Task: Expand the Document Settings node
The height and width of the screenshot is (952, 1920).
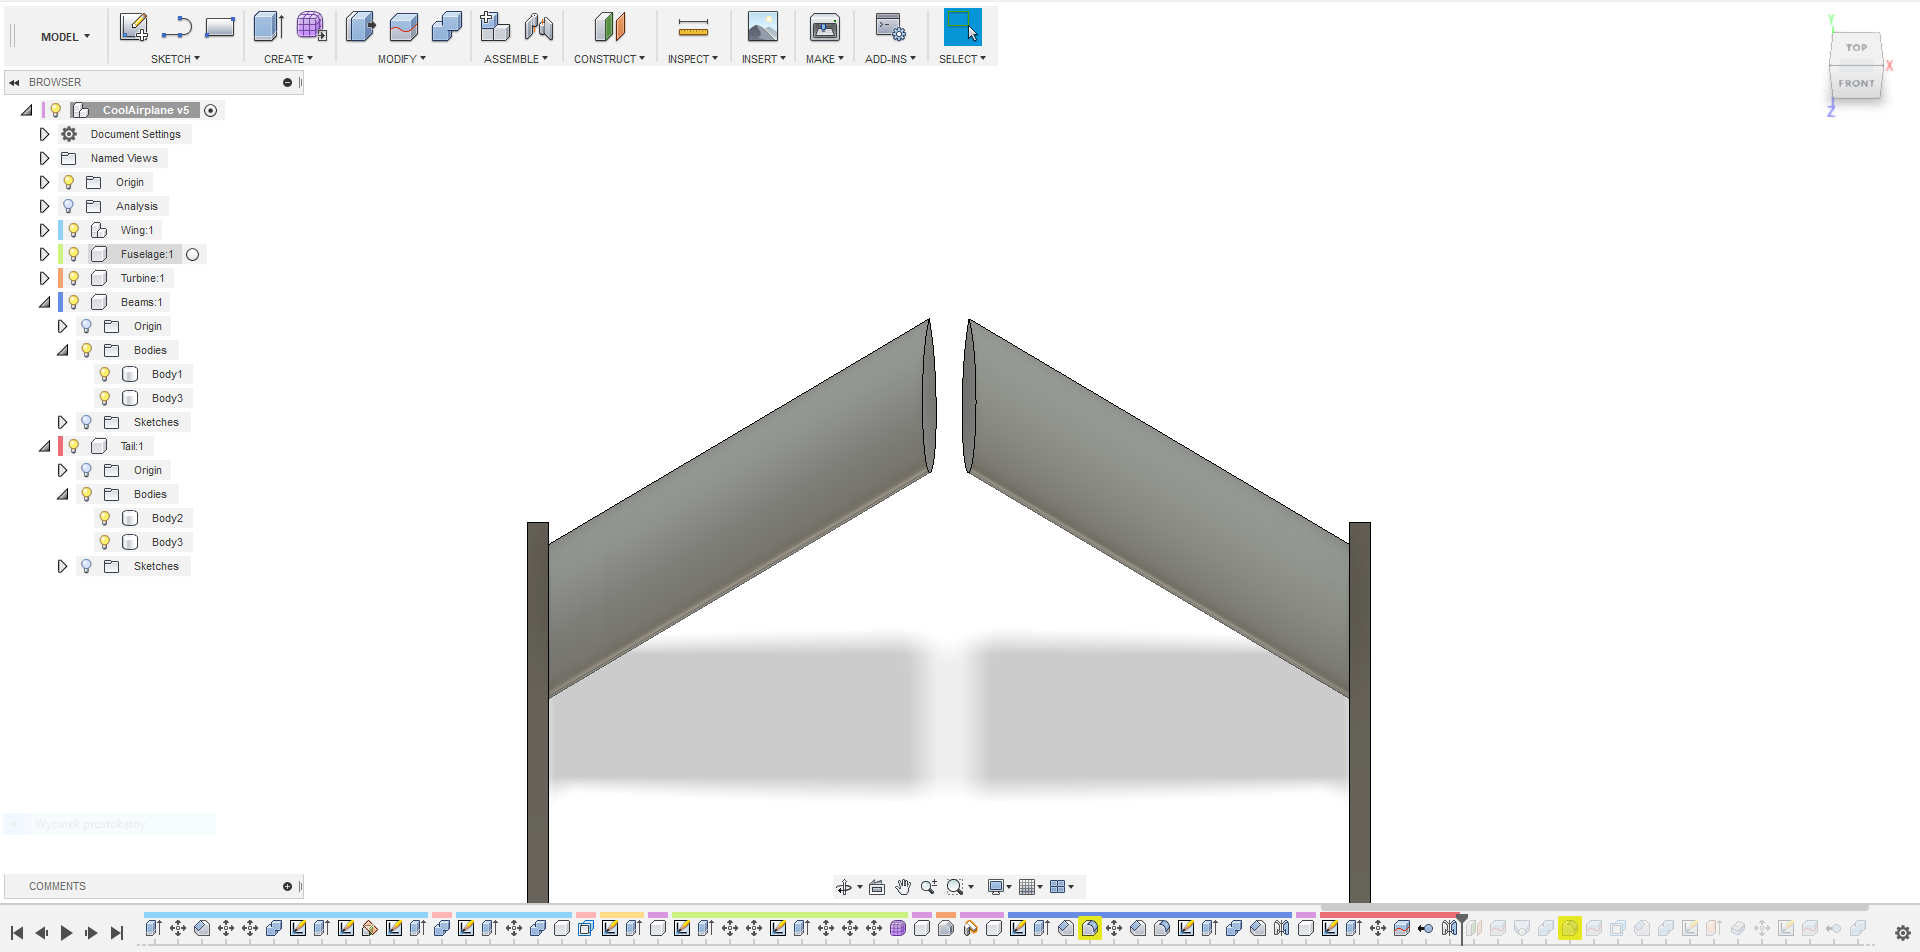Action: click(x=44, y=134)
